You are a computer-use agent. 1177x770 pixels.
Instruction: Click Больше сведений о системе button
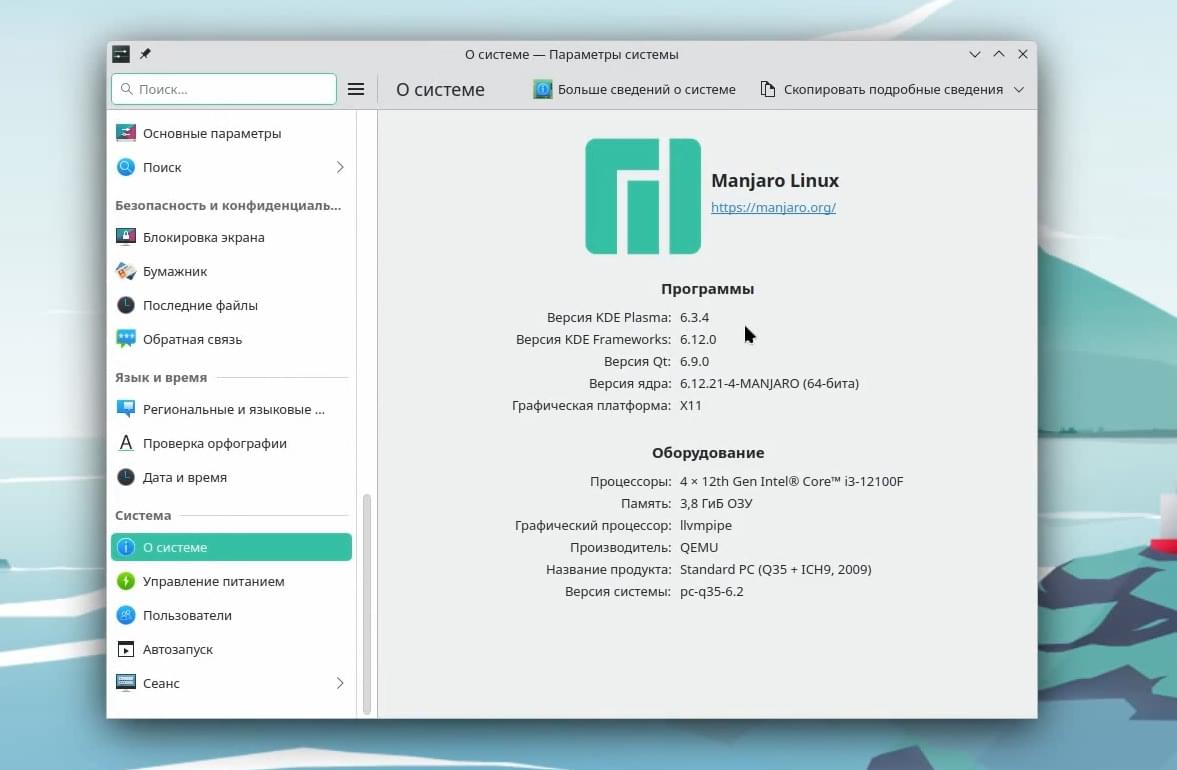pyautogui.click(x=635, y=89)
